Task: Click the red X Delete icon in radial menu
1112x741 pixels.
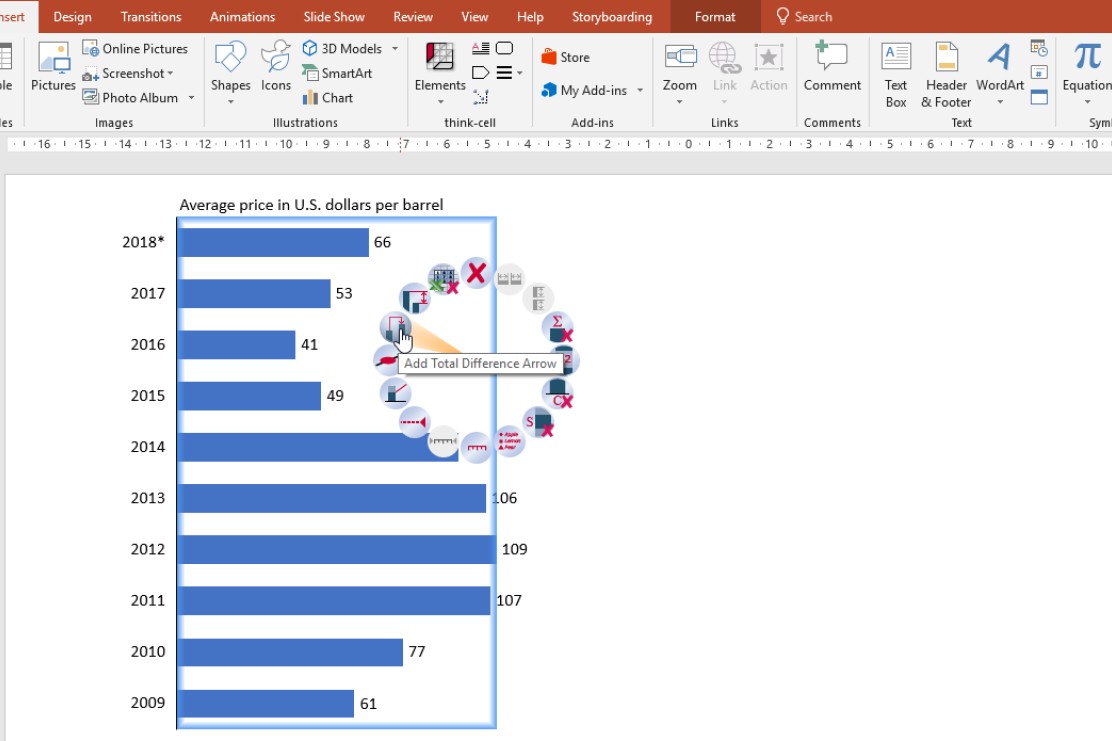Action: [477, 272]
